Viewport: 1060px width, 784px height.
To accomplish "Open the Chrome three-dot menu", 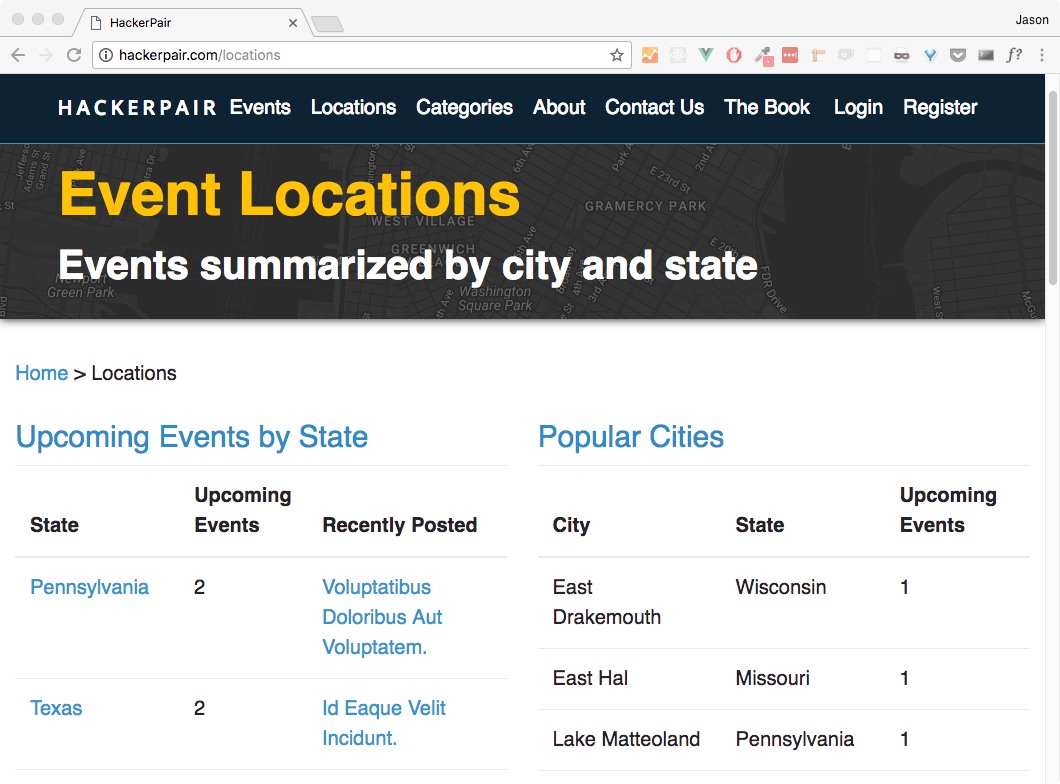I will point(1042,55).
